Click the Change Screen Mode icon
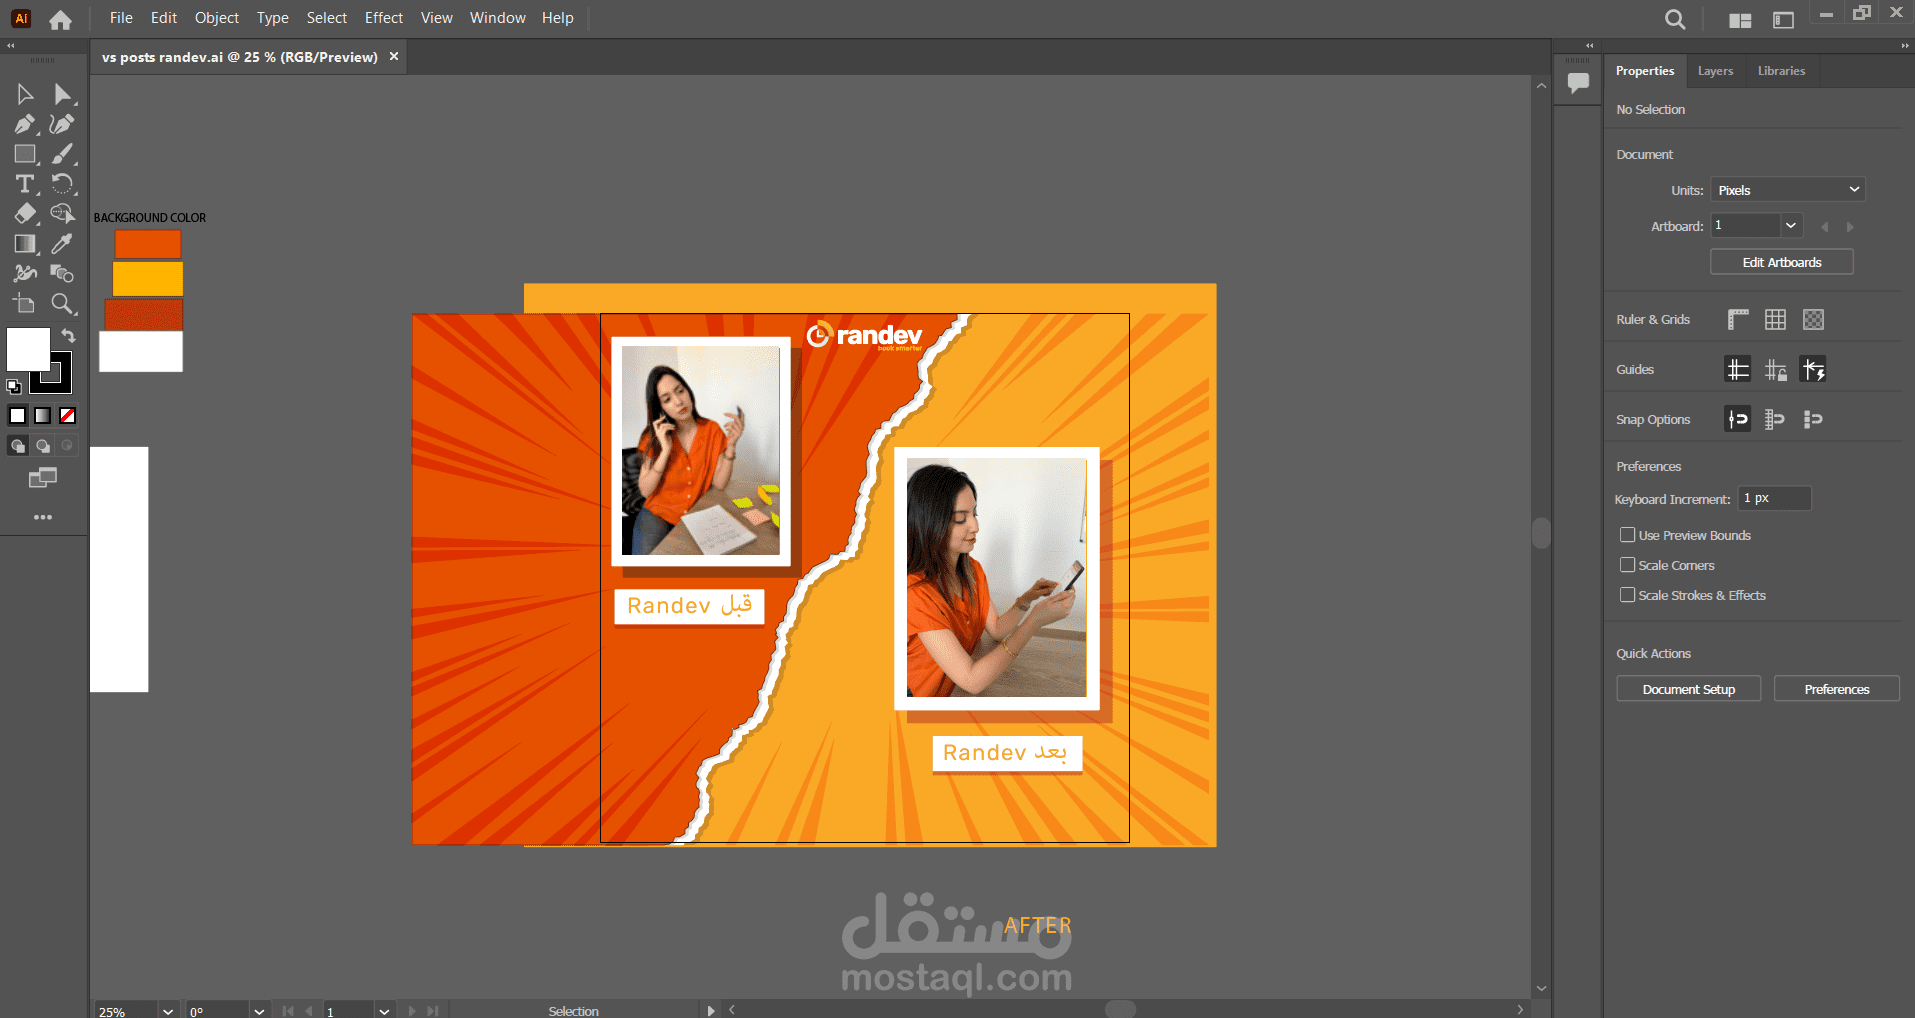Screen dimensions: 1915x1018 43,478
